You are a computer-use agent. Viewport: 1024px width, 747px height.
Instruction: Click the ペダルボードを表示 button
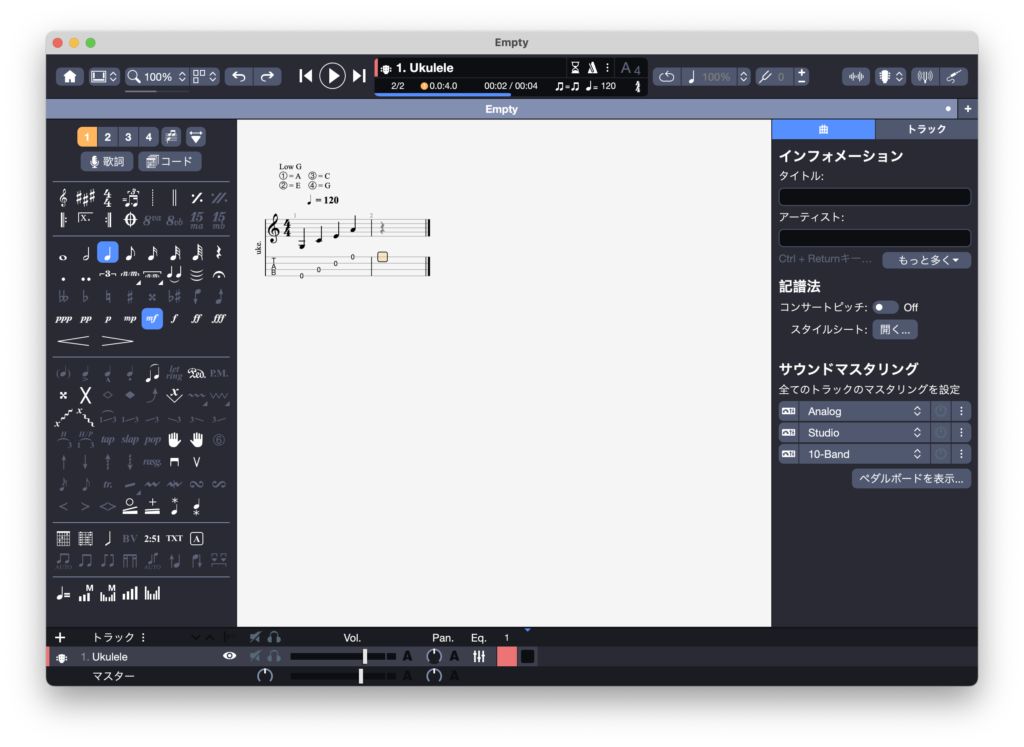coord(911,479)
